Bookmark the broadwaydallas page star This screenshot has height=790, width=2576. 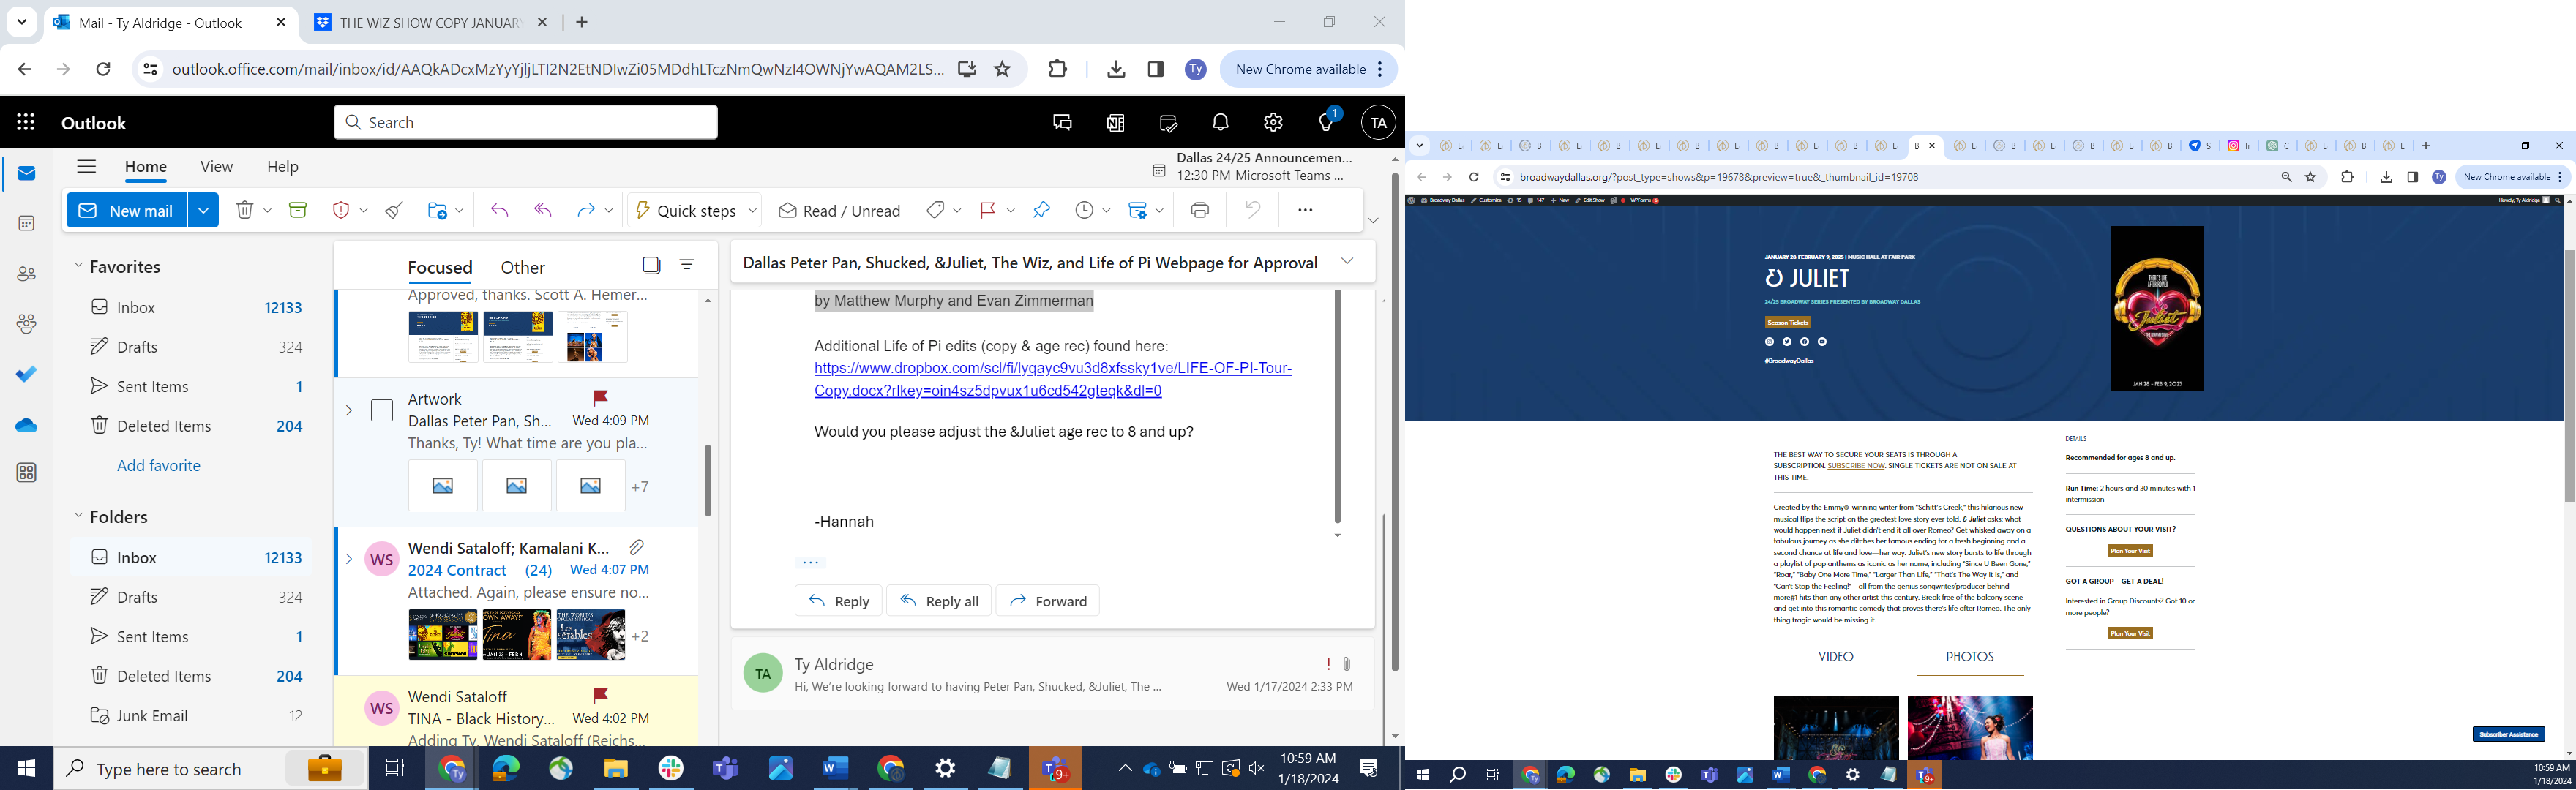[2311, 177]
